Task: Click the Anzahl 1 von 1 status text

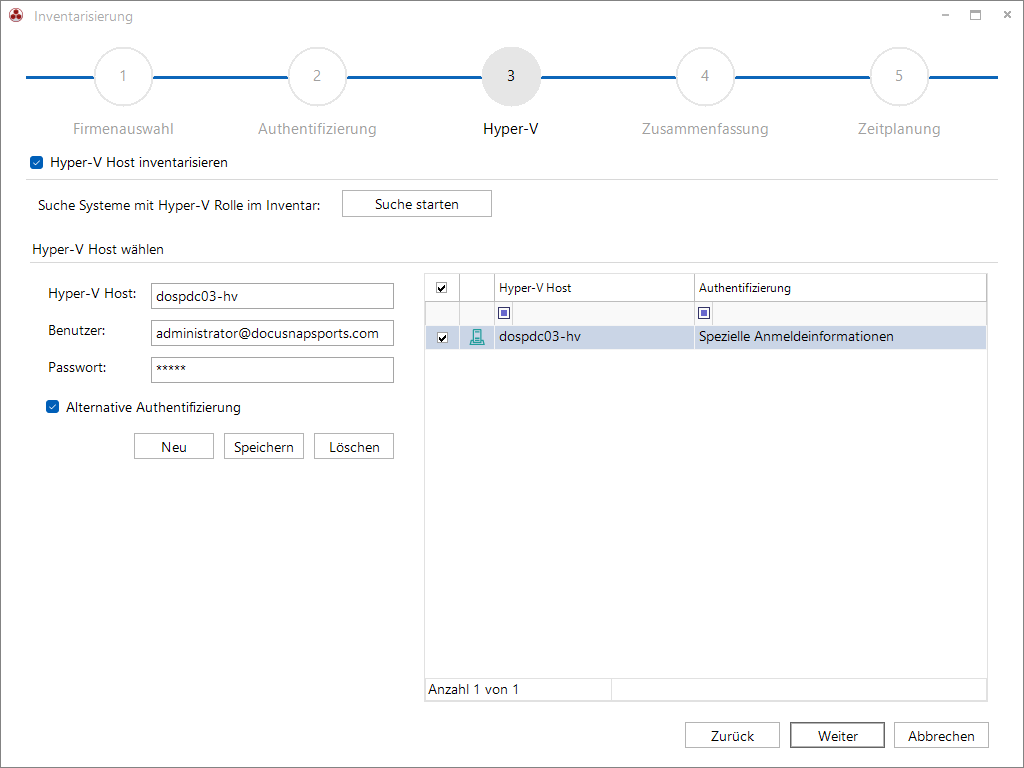Action: 473,689
